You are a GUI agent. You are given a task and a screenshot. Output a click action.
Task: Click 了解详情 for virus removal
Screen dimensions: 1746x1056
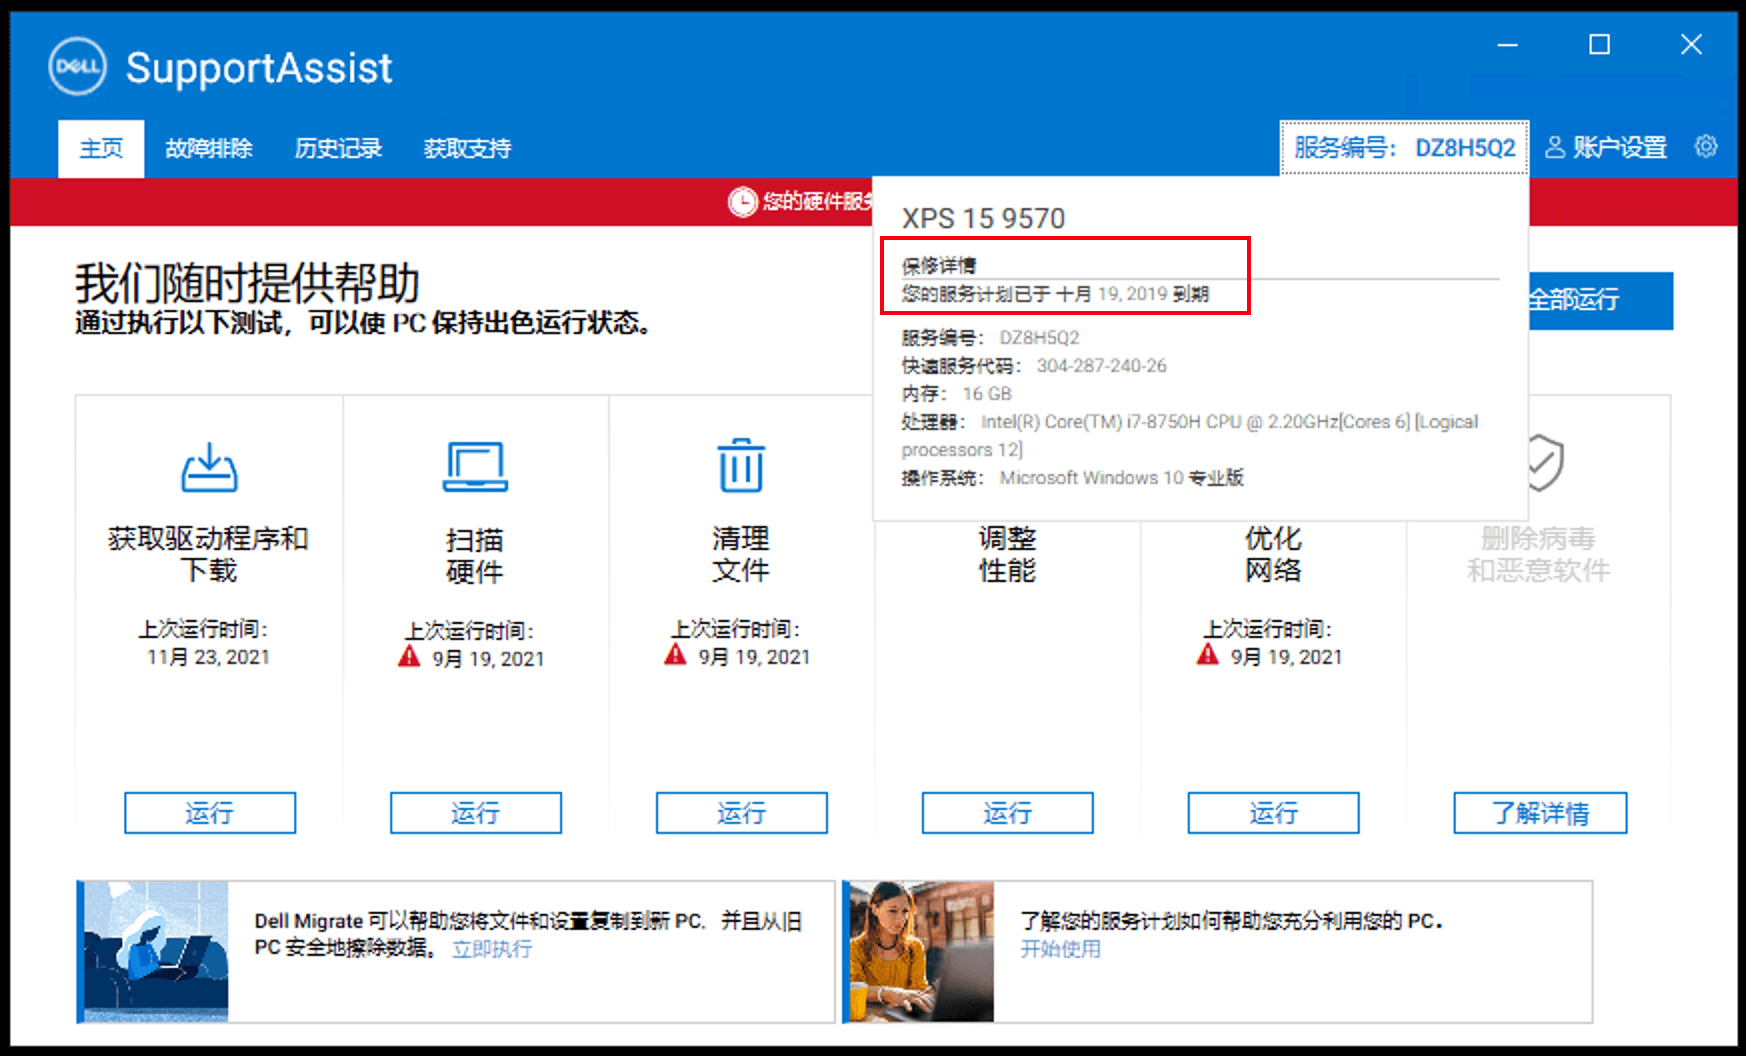point(1541,813)
